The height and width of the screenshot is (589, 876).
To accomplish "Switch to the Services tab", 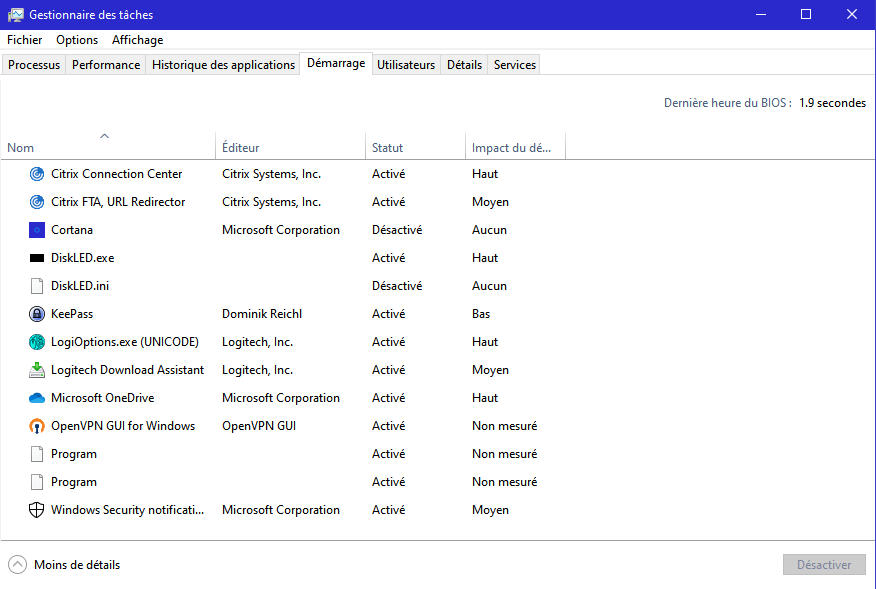I will 515,64.
